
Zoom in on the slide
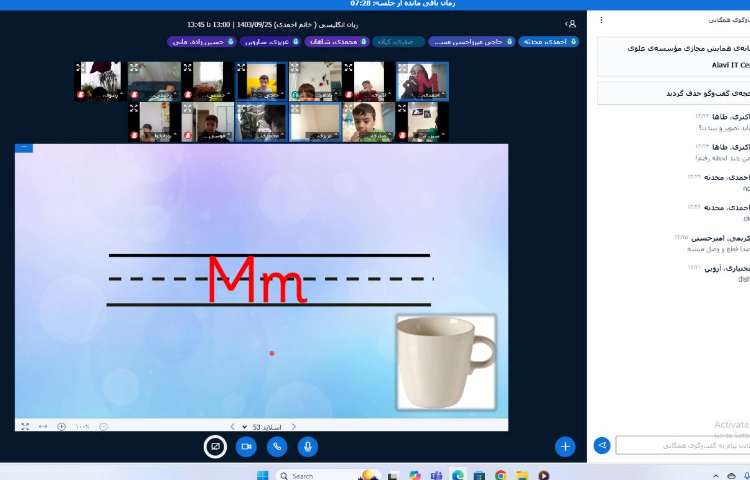pyautogui.click(x=61, y=426)
